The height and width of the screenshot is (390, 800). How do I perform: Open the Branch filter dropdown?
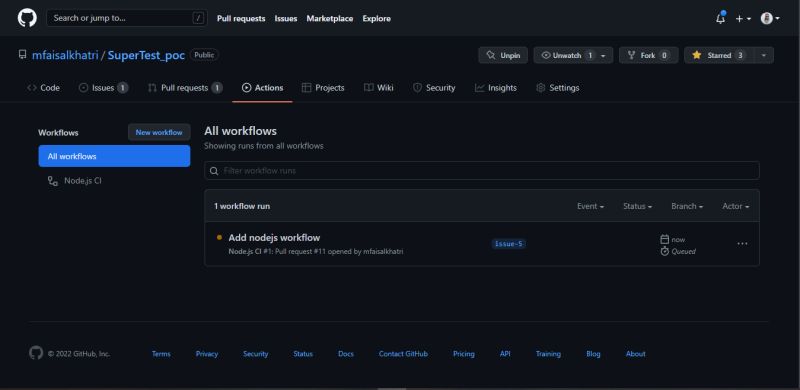(x=687, y=206)
